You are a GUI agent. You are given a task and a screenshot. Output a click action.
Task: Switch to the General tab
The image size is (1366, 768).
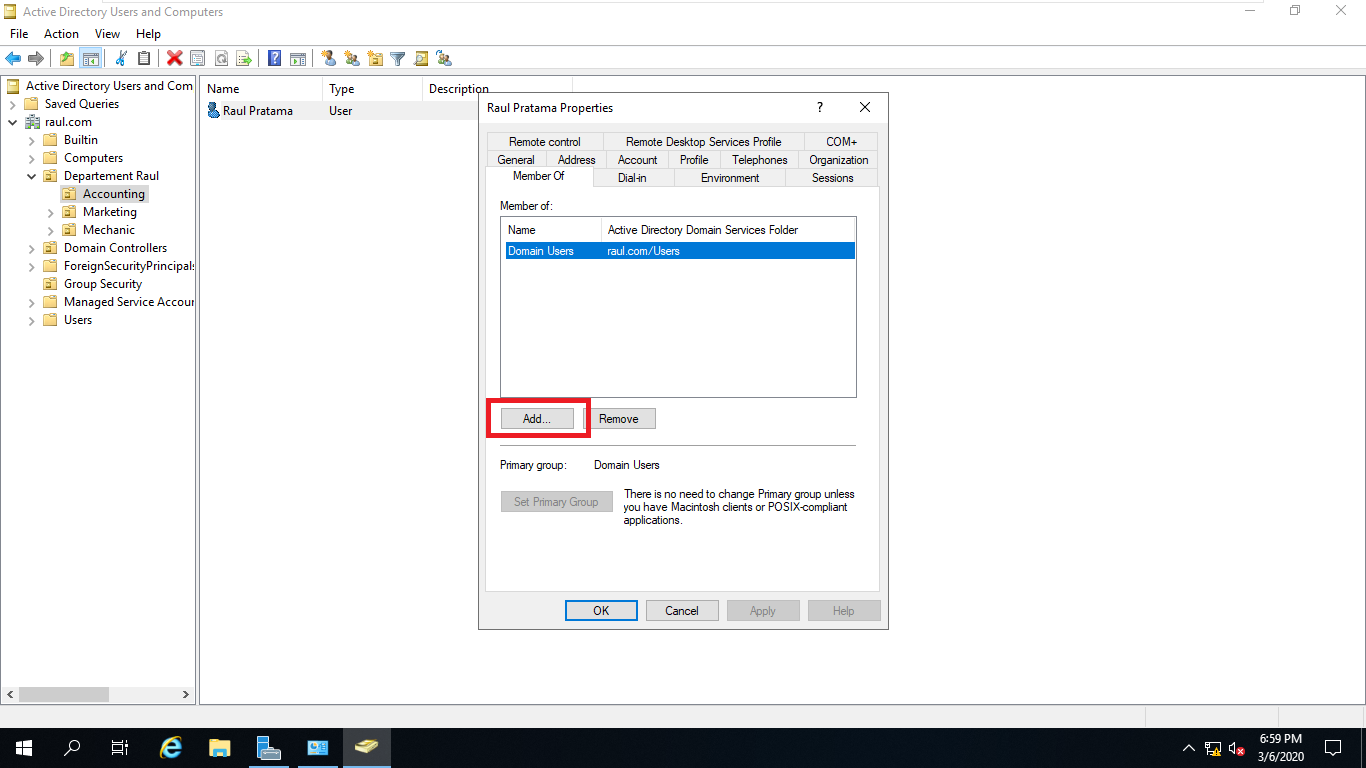516,160
